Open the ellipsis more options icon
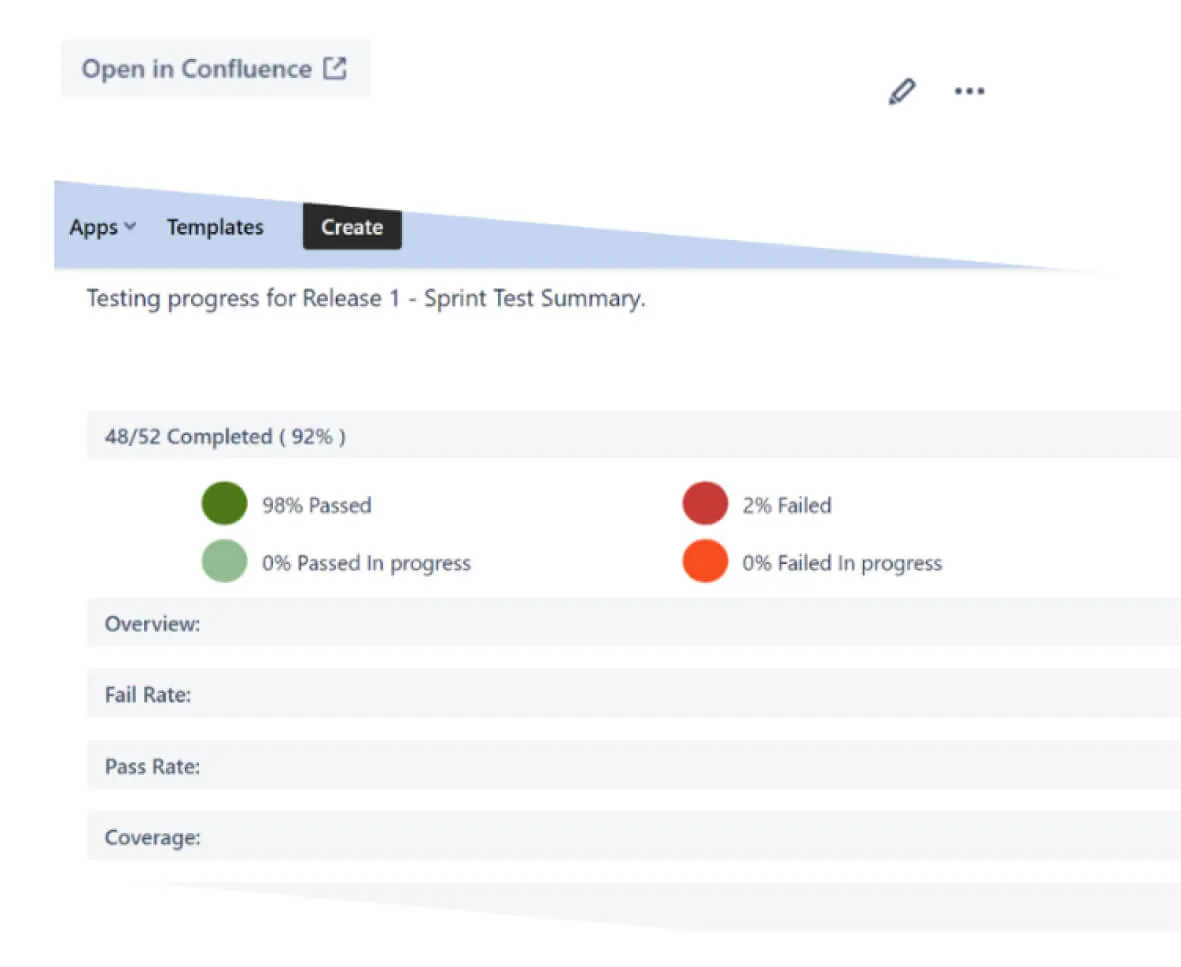The image size is (1181, 967). (968, 91)
